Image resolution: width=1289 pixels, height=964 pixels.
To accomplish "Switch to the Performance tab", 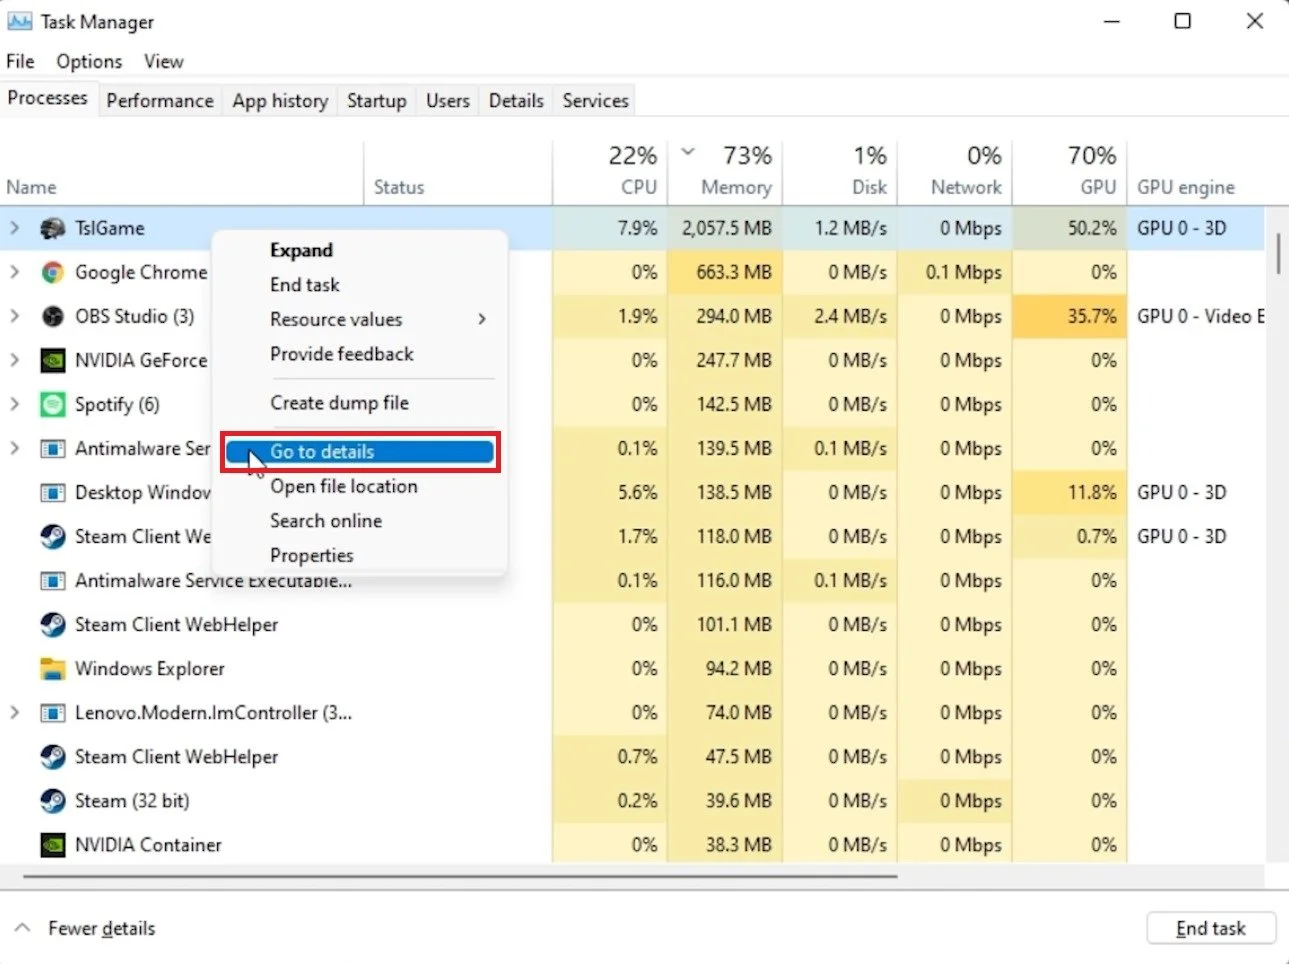I will point(160,100).
